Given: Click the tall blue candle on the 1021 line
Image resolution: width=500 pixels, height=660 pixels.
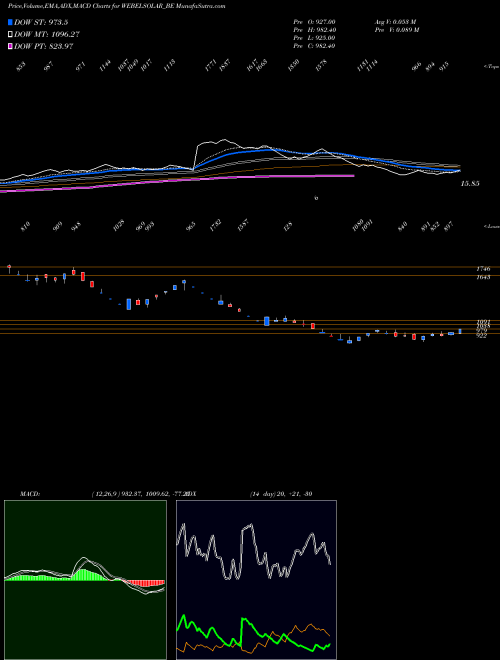Looking at the screenshot, I should (x=266, y=321).
